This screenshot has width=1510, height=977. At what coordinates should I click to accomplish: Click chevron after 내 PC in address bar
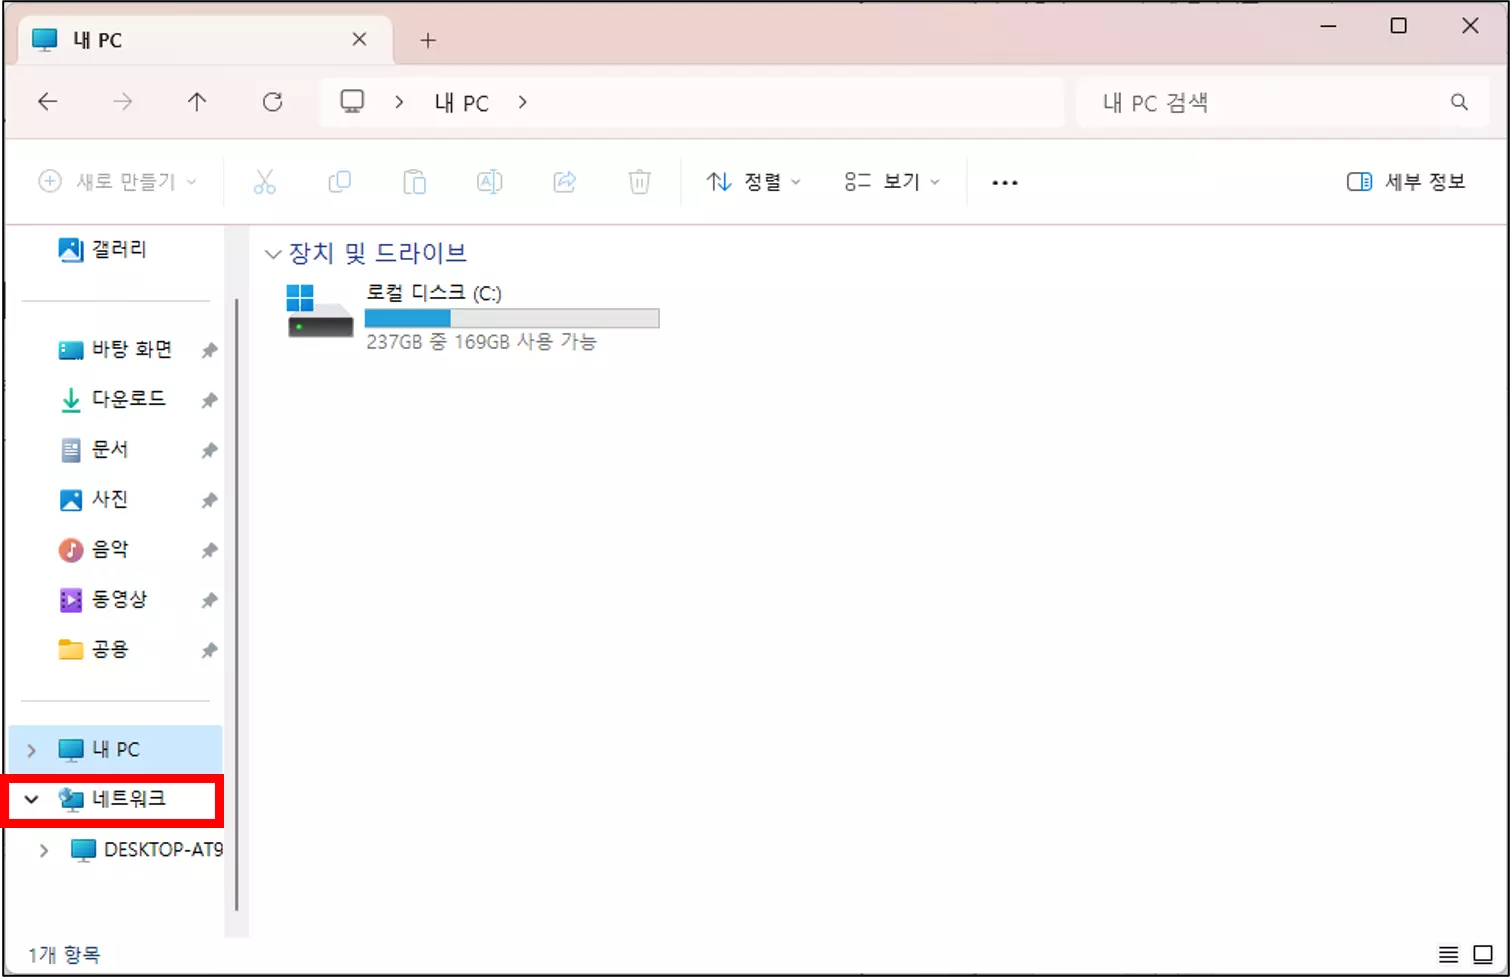point(522,102)
